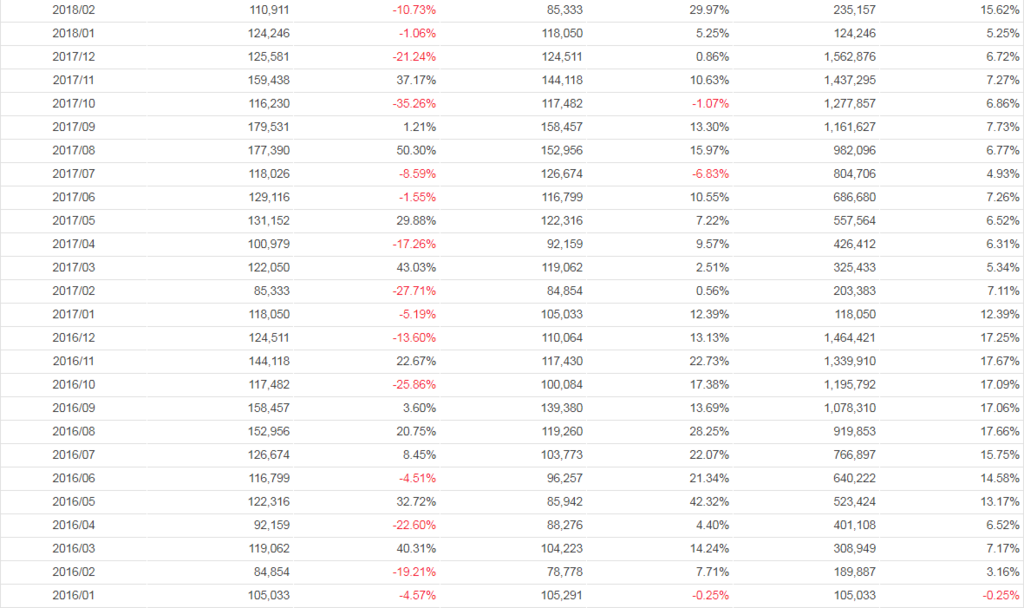This screenshot has width=1024, height=608.
Task: Click the 179,531 value cell
Action: (x=270, y=127)
